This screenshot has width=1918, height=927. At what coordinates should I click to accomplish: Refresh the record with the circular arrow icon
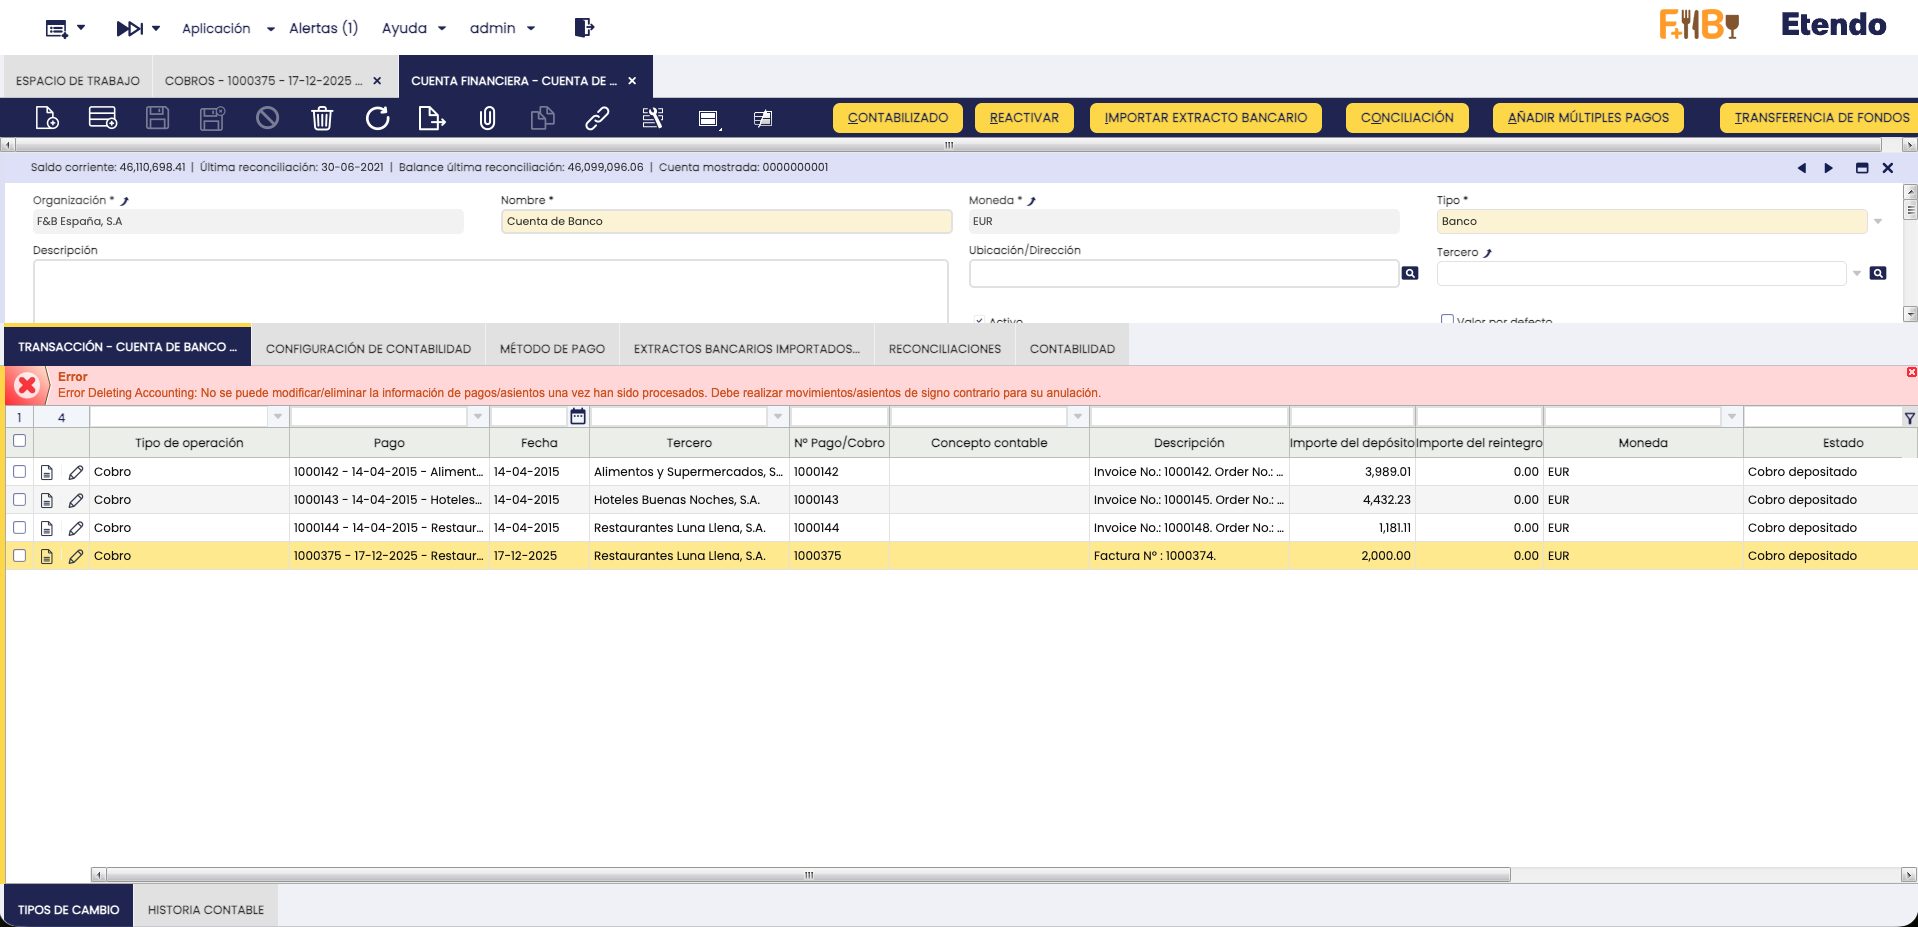pos(377,118)
